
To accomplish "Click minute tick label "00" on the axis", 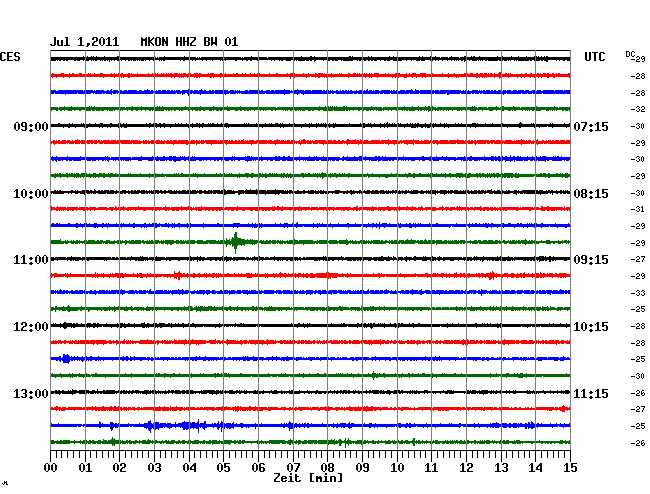I will (51, 467).
